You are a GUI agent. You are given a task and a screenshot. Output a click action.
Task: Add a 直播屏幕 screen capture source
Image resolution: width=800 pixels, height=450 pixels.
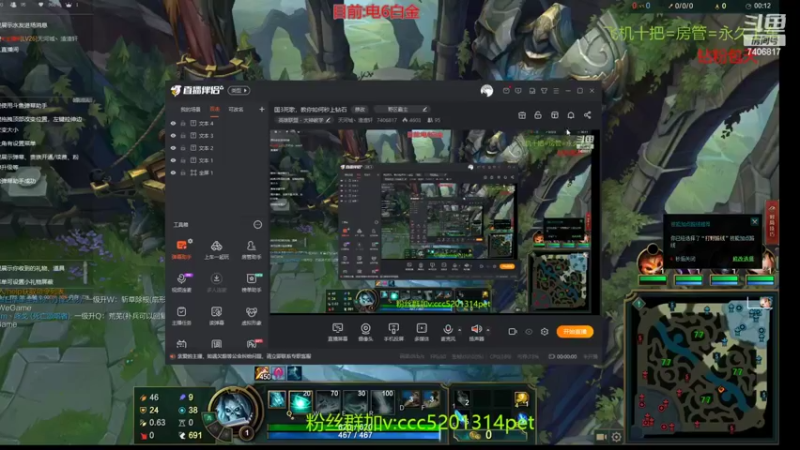(337, 332)
